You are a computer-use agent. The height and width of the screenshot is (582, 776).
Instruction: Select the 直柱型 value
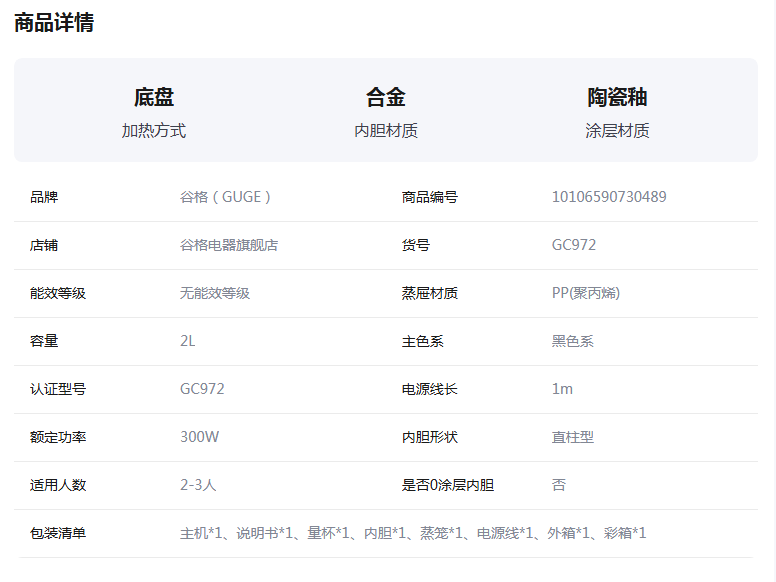click(573, 437)
